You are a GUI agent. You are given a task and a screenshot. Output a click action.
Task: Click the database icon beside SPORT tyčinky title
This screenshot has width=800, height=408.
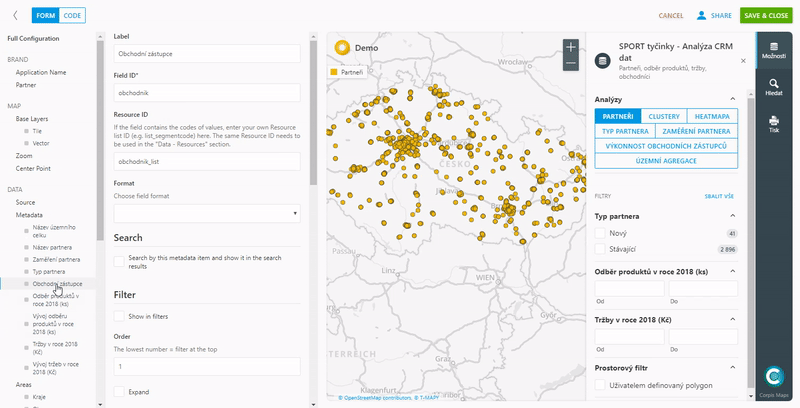(603, 61)
